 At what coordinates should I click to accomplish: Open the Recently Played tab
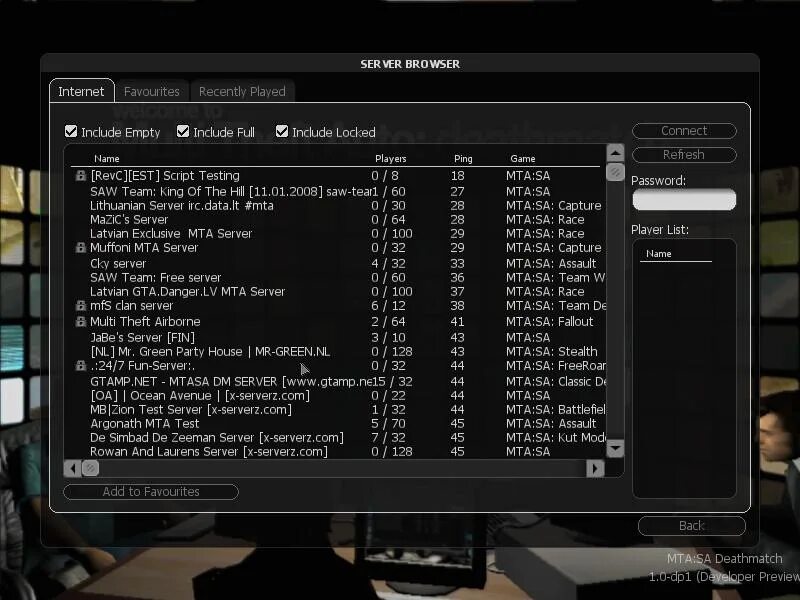point(242,91)
